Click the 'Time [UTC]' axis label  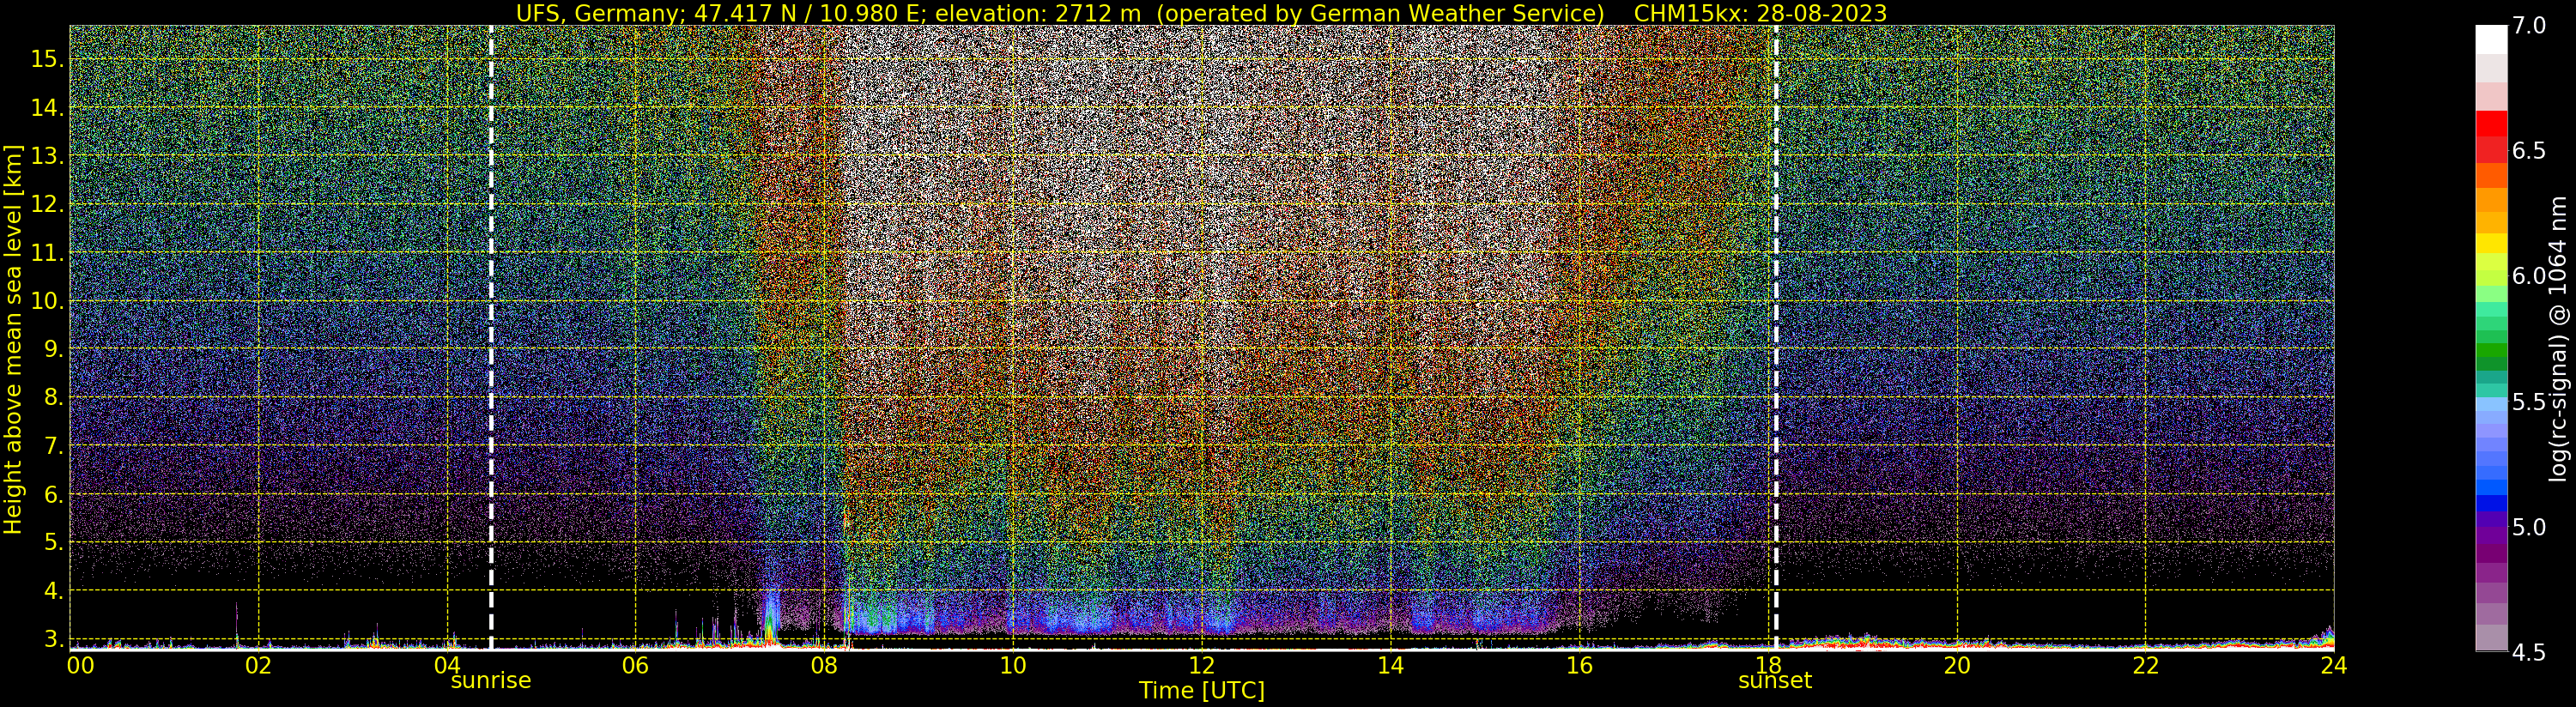pos(1202,691)
